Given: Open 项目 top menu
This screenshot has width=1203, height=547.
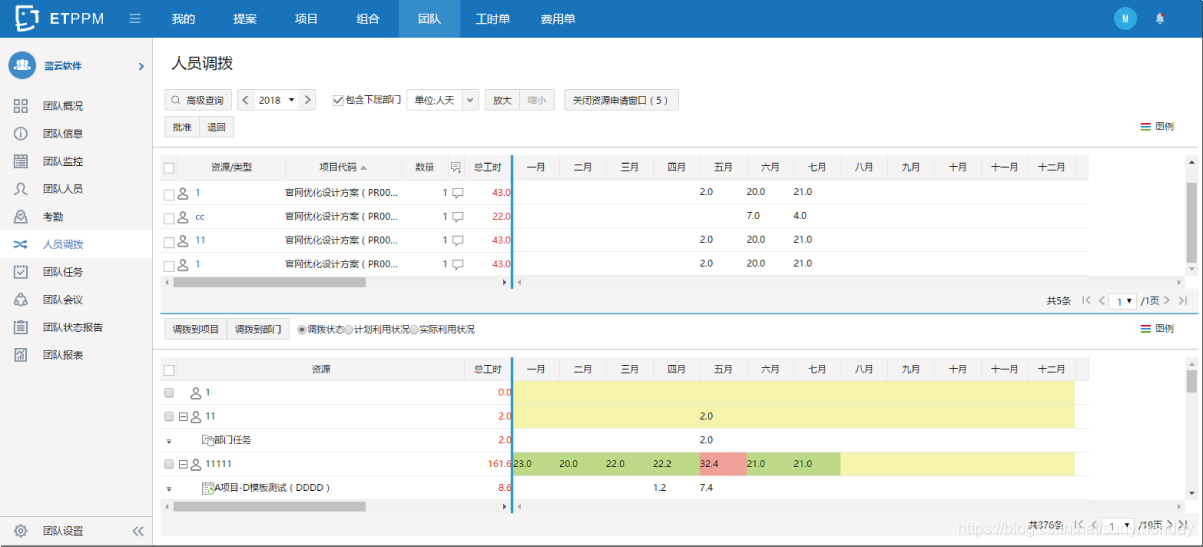Looking at the screenshot, I should pos(306,19).
